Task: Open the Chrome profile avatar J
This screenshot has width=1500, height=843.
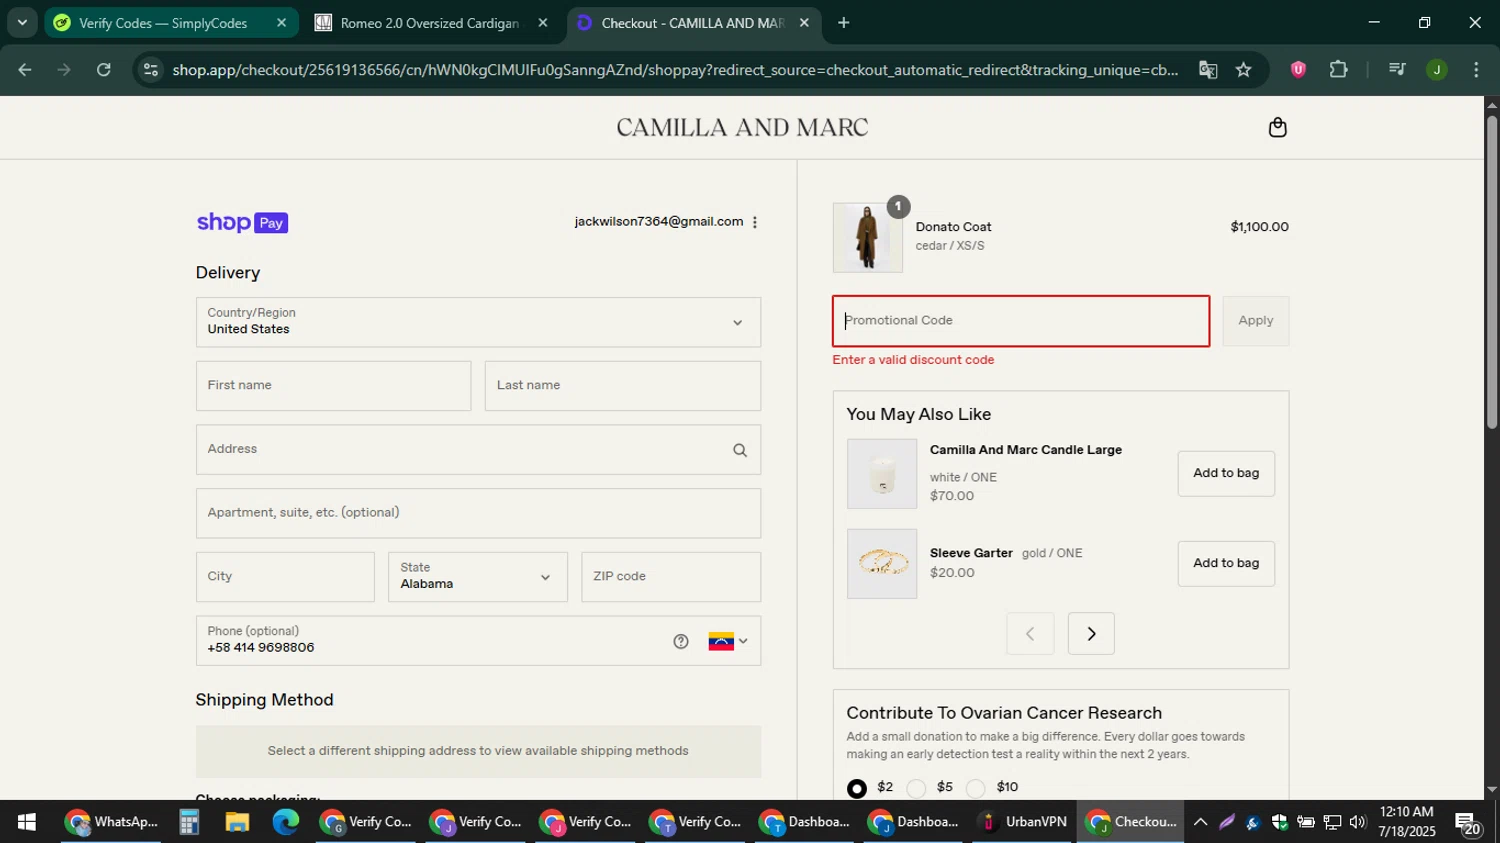Action: click(1437, 70)
